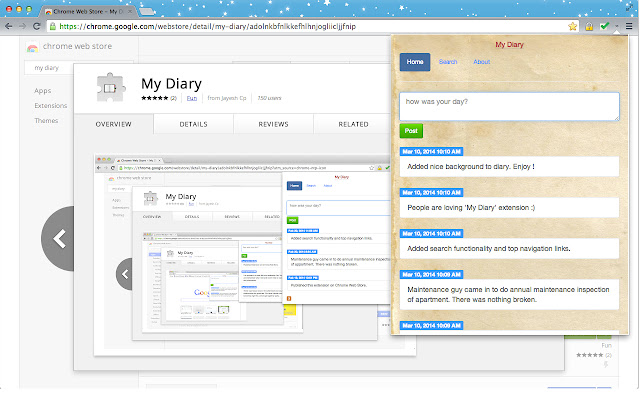This screenshot has width=640, height=400.
Task: Switch to the OVERVIEW tab
Action: click(113, 124)
